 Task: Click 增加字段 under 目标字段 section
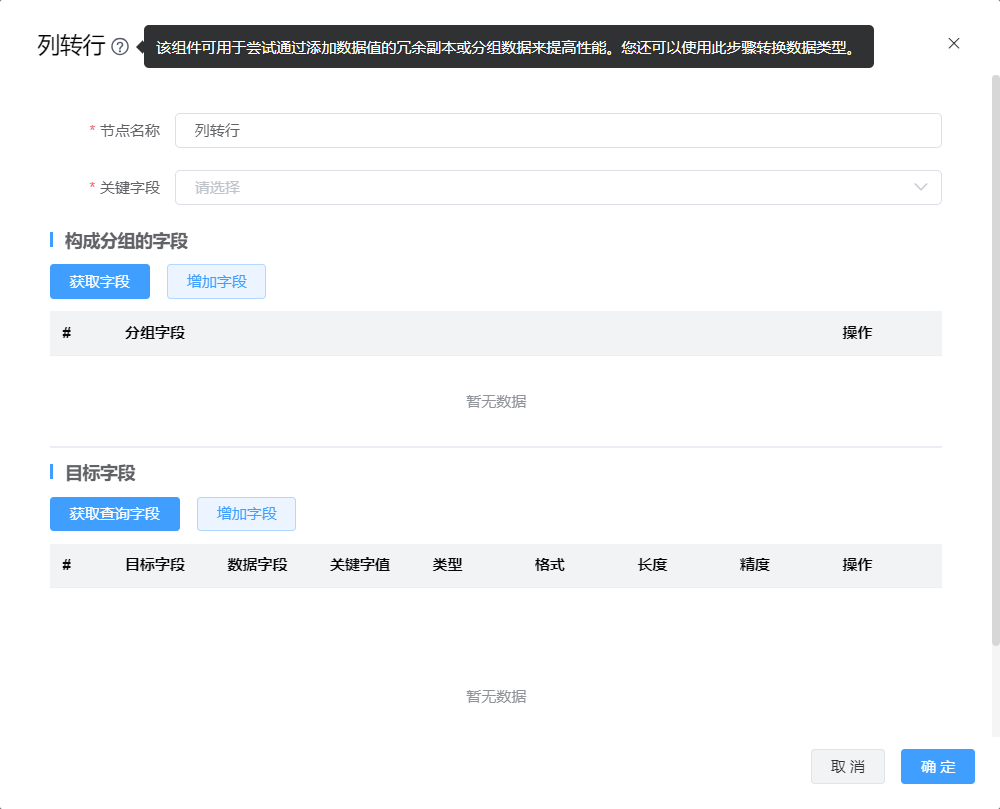(246, 514)
